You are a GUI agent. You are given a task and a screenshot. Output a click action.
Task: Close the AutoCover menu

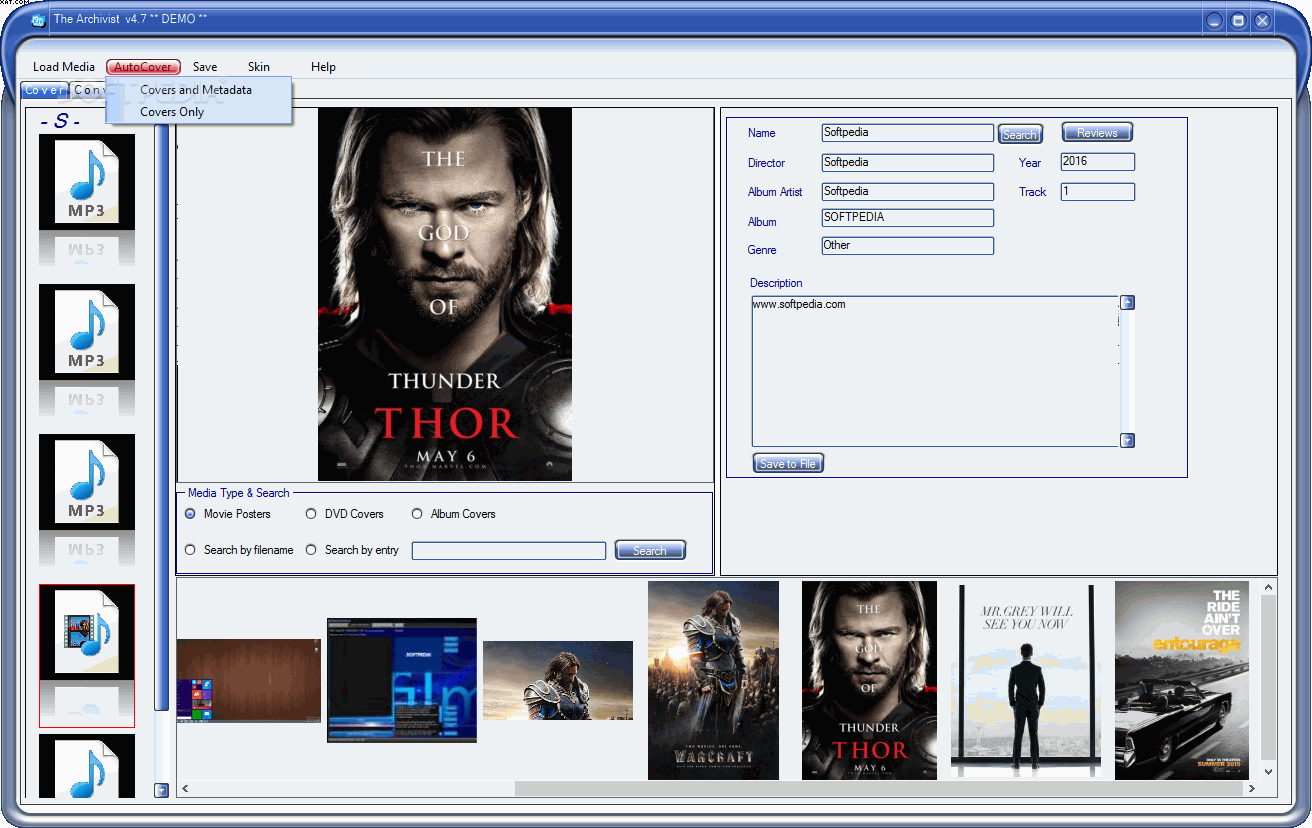[x=143, y=67]
